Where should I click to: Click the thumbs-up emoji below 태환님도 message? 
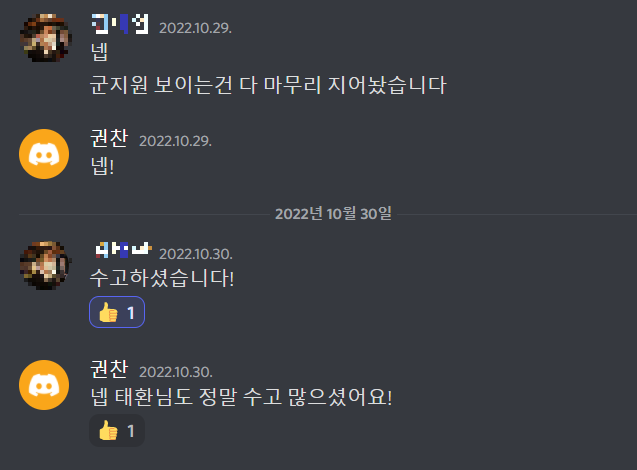tap(108, 431)
